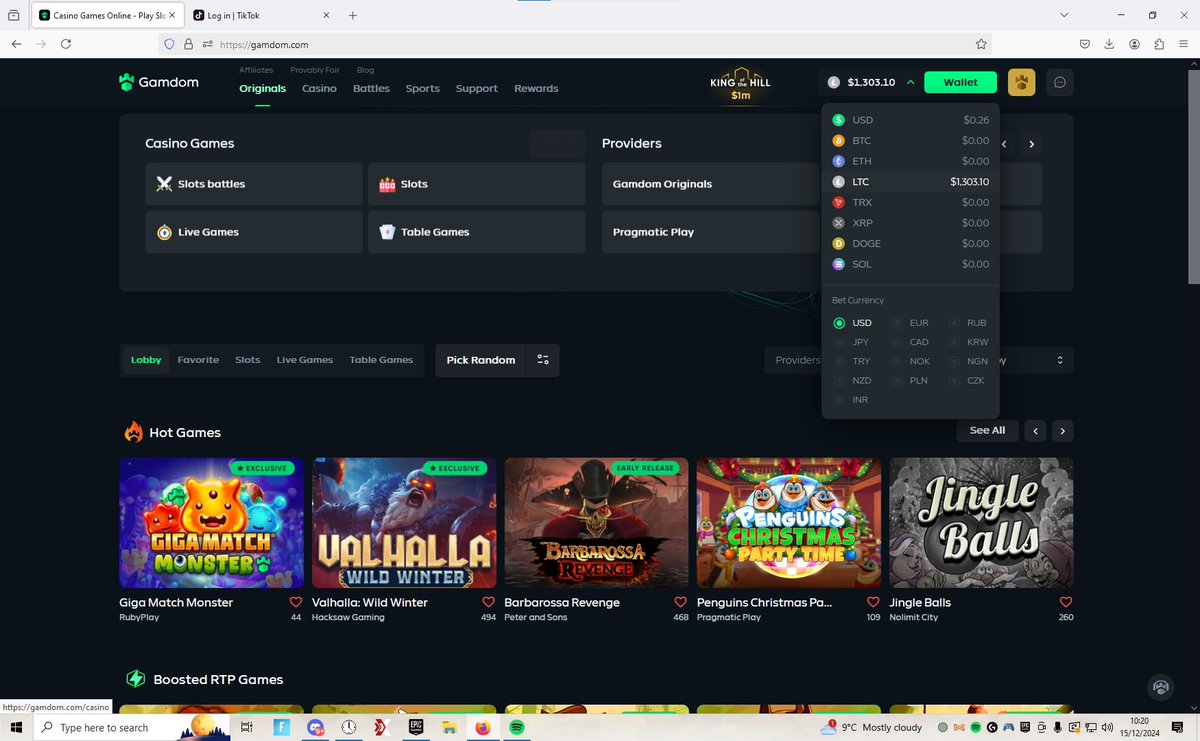Image resolution: width=1200 pixels, height=741 pixels.
Task: Open King of the Hill $1m promo
Action: pos(740,84)
